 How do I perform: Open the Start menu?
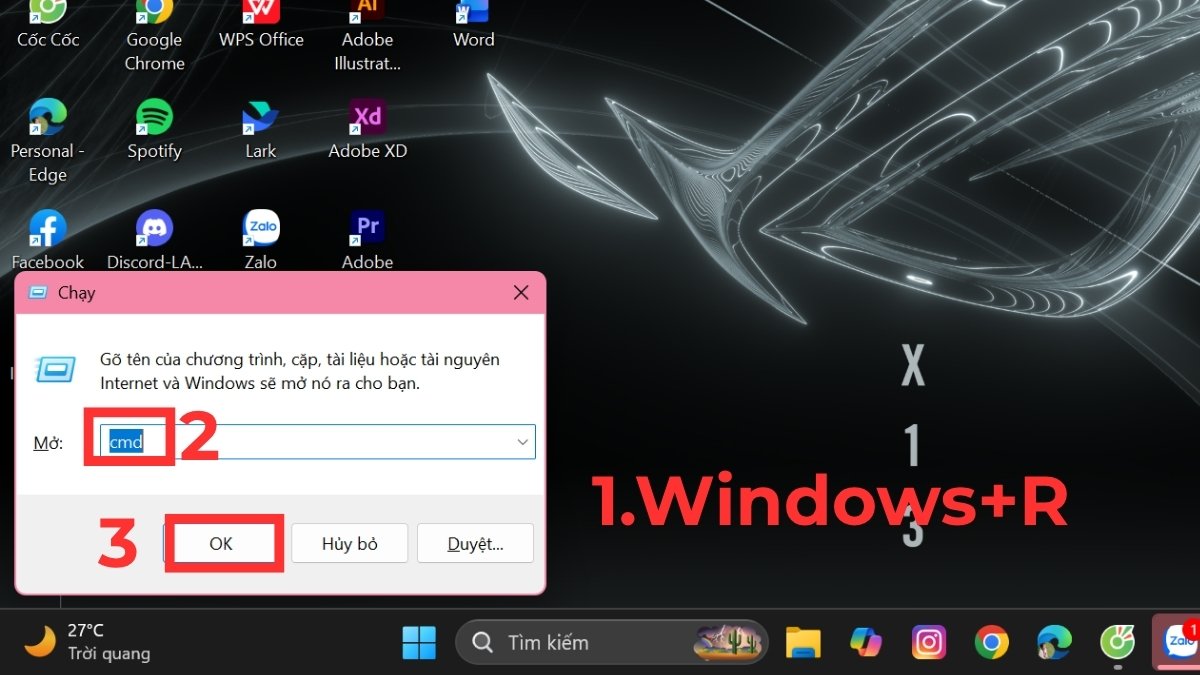tap(419, 643)
